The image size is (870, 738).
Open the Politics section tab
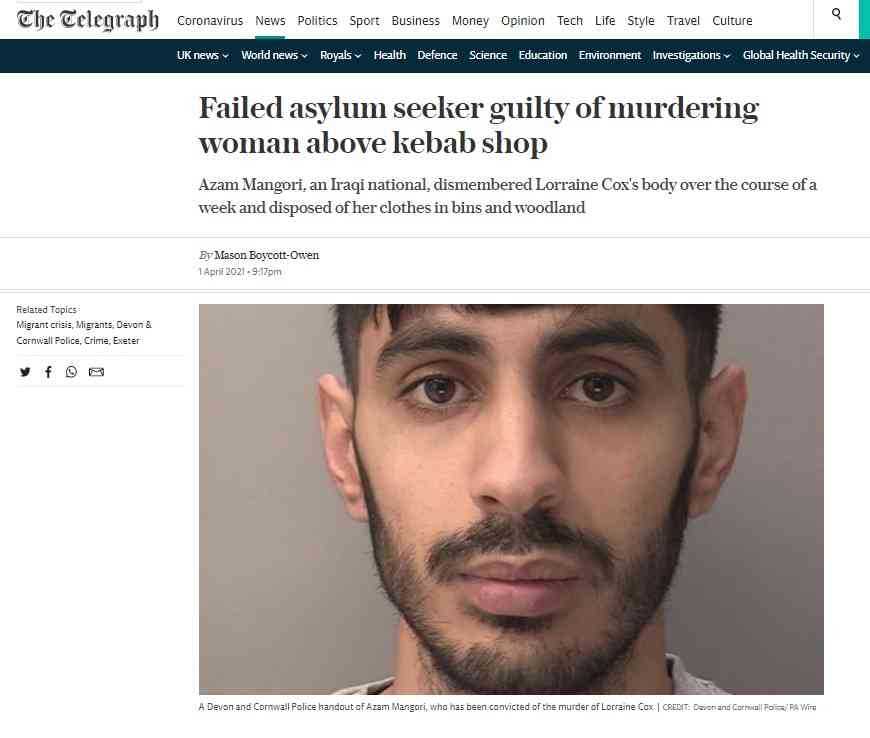(317, 21)
